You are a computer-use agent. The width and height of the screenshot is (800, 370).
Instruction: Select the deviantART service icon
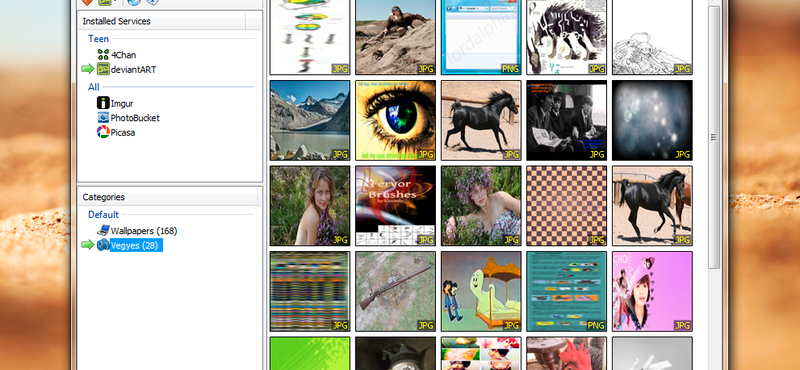[x=103, y=69]
